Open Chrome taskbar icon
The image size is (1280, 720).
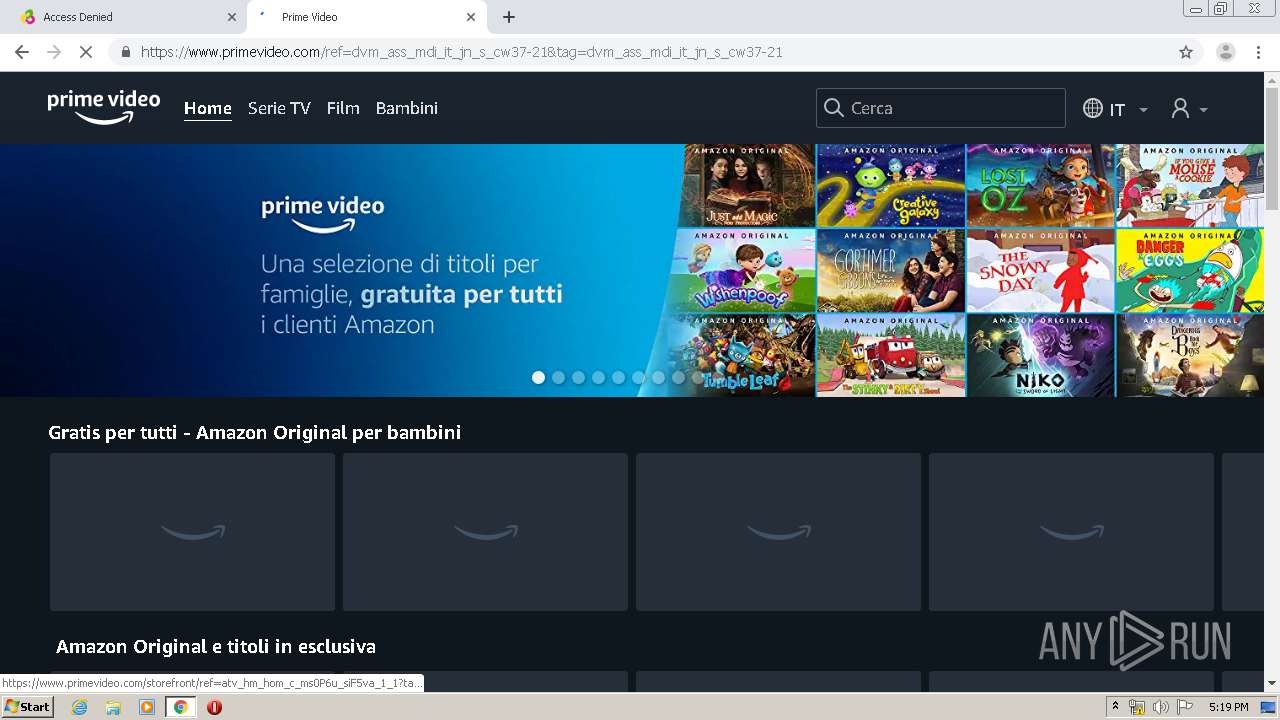click(x=180, y=707)
